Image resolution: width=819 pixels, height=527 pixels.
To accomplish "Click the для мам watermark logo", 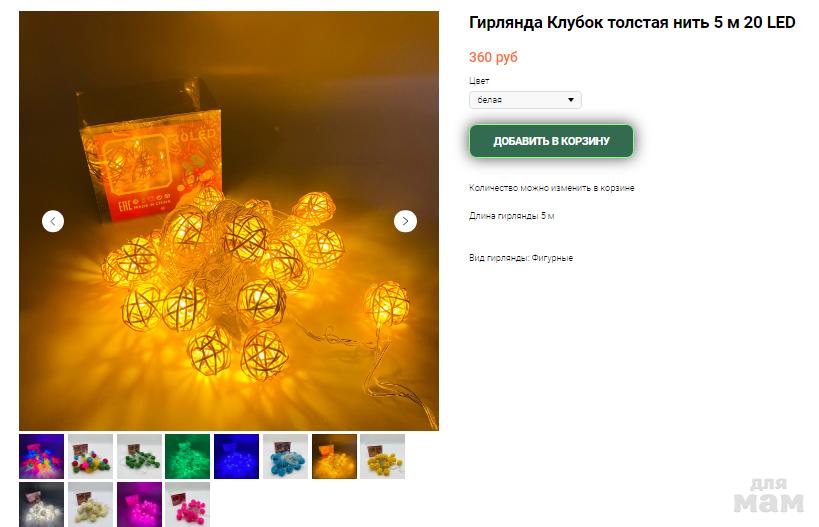I will click(768, 496).
